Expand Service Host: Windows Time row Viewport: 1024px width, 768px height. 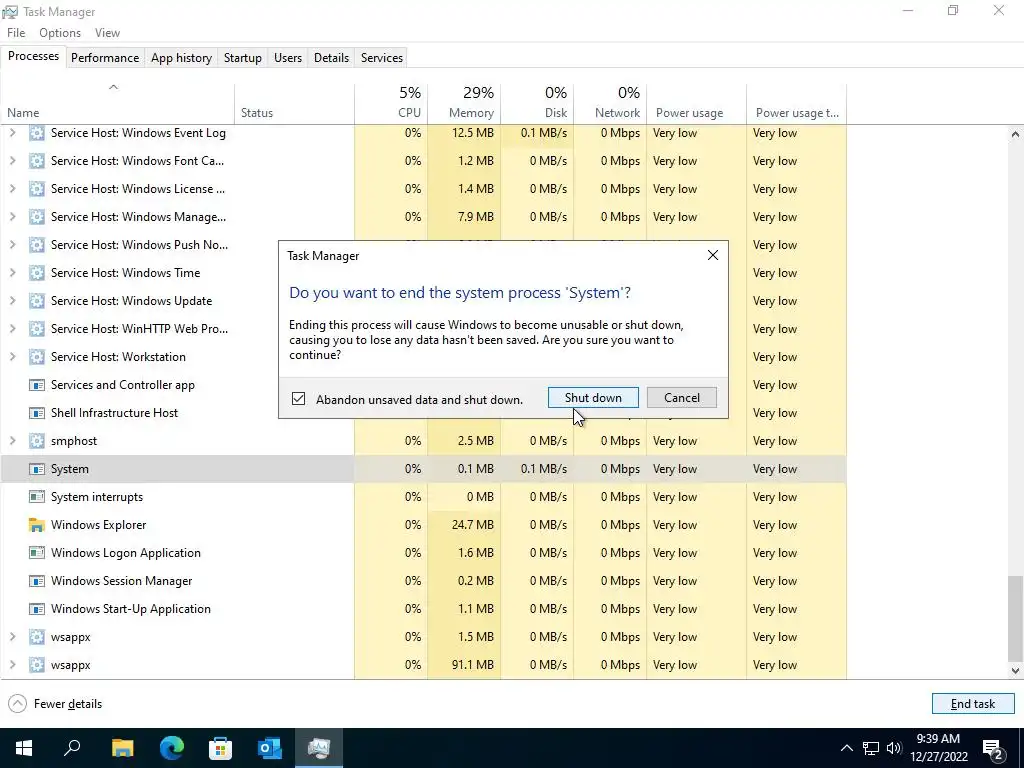click(x=12, y=273)
